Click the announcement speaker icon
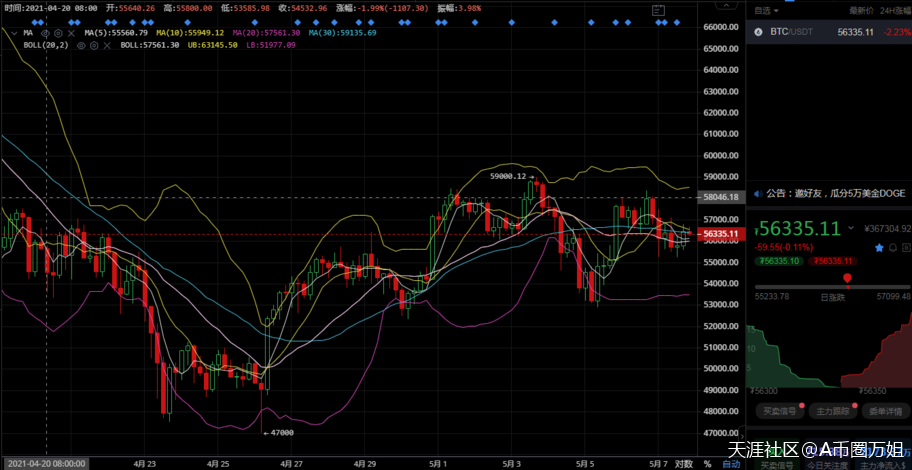This screenshot has height=470, width=912. (757, 192)
